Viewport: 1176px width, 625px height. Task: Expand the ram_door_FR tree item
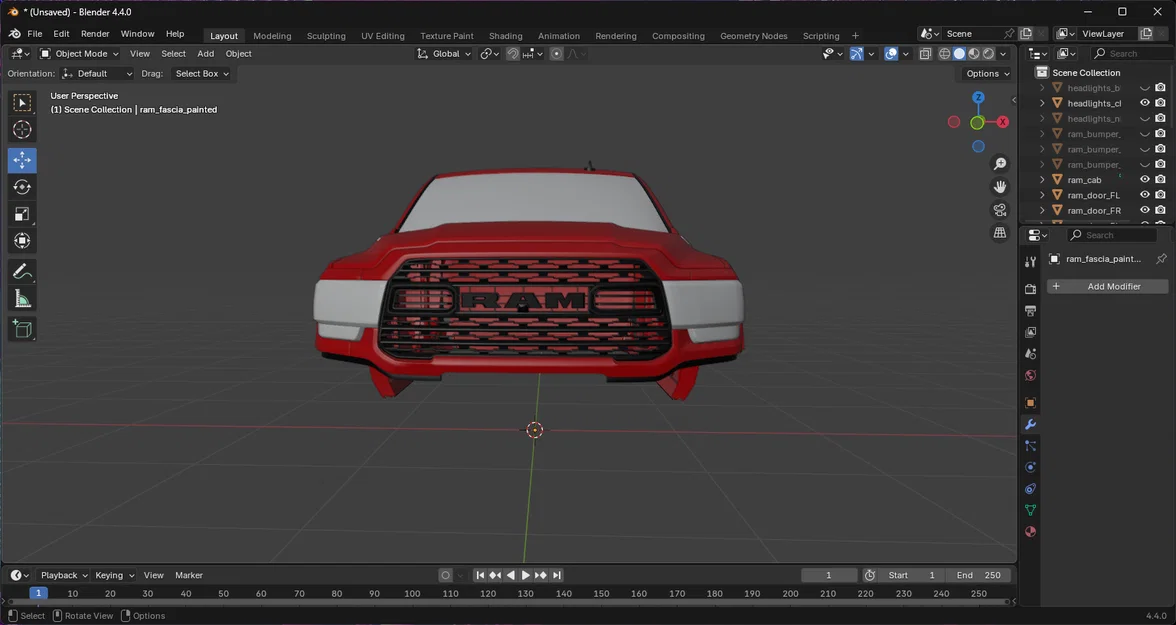point(1042,211)
